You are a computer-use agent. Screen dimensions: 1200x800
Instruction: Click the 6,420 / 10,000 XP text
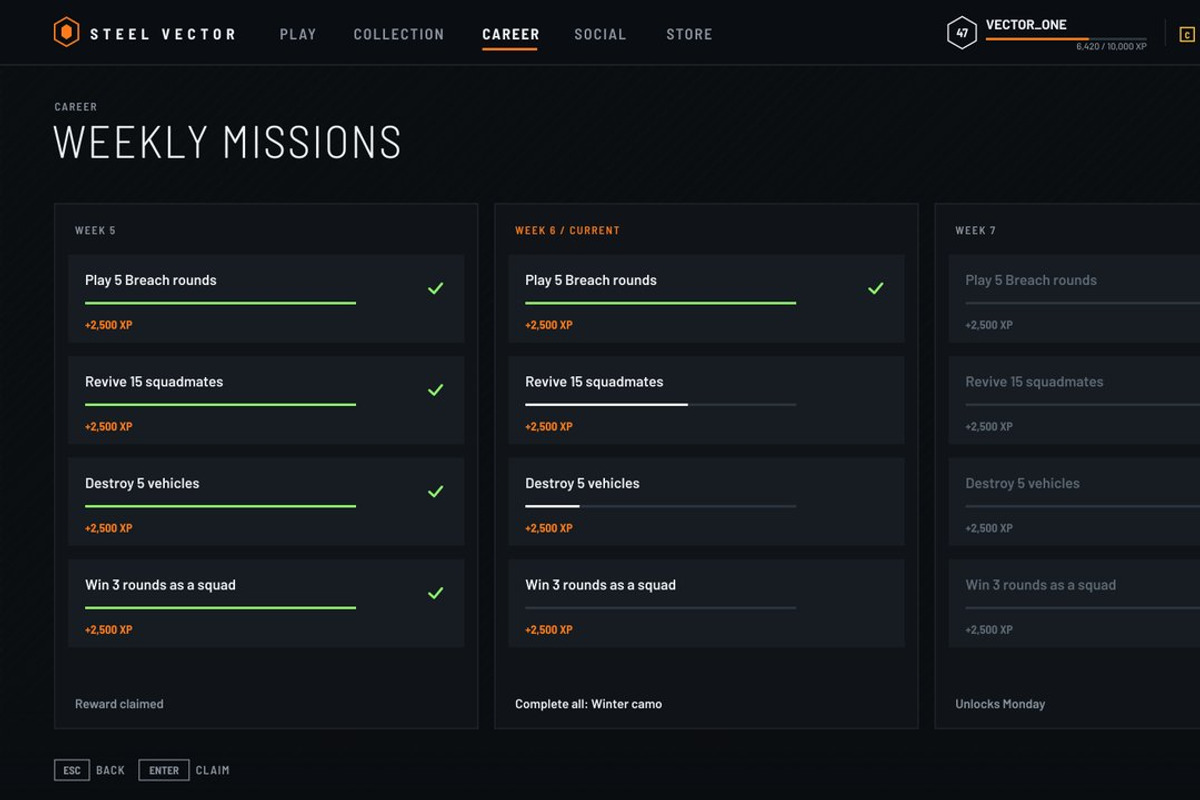(x=1111, y=47)
